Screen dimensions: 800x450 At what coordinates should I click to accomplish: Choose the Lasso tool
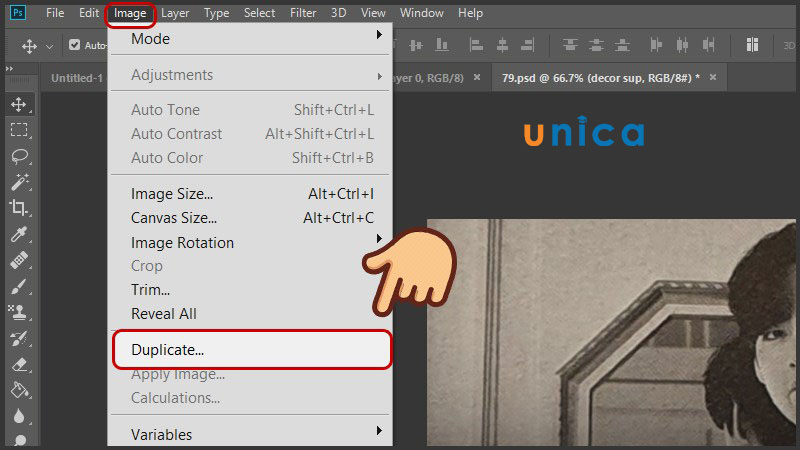pyautogui.click(x=18, y=156)
